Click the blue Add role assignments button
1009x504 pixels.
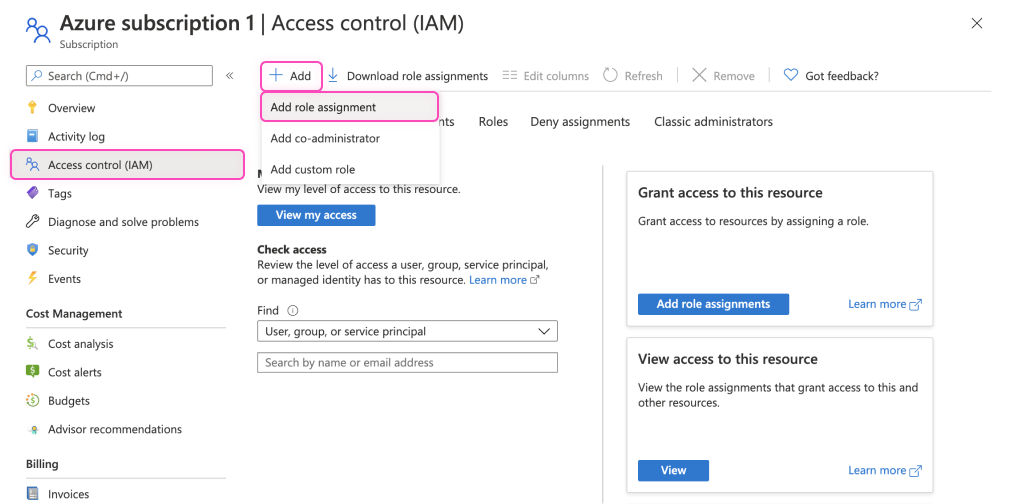[713, 304]
